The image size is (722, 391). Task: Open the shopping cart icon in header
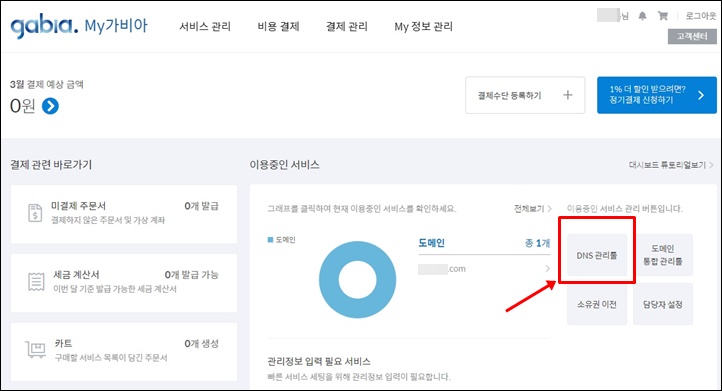663,16
